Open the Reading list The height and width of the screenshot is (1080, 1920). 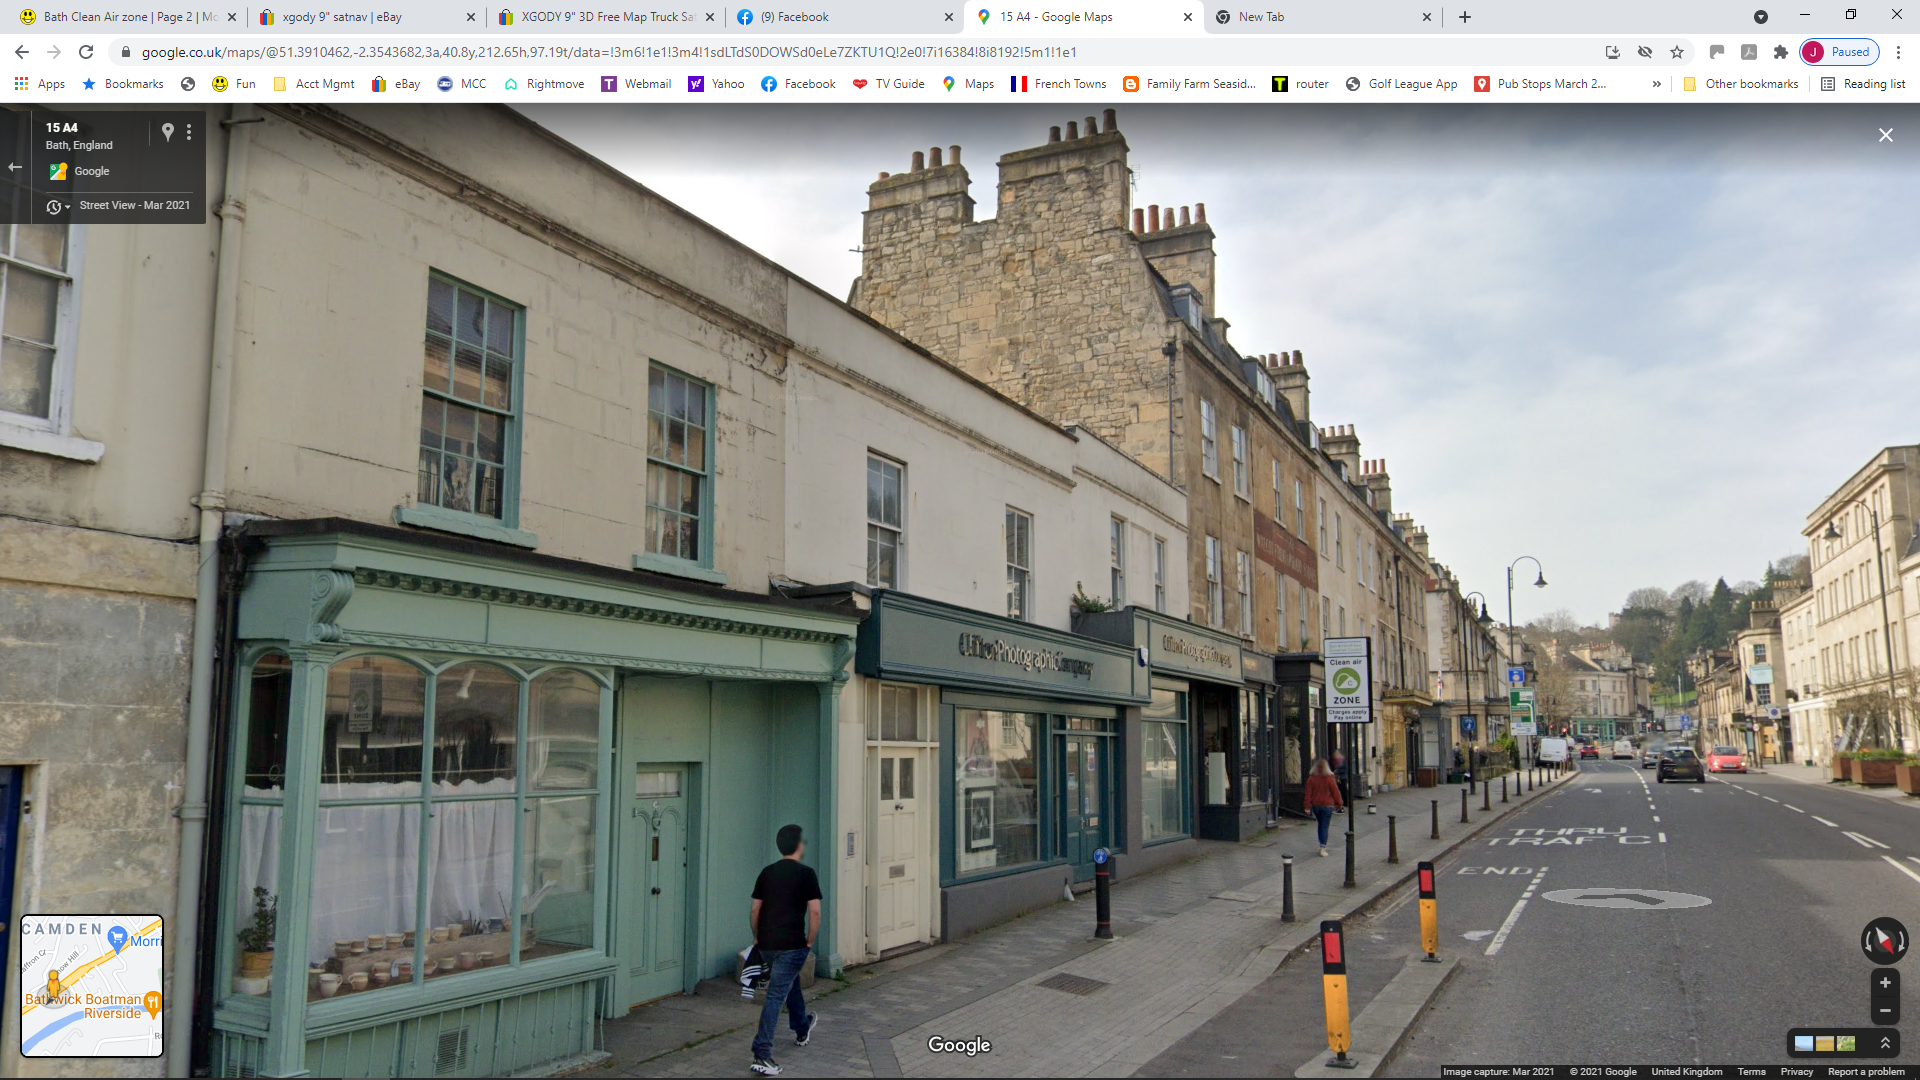coord(1863,84)
